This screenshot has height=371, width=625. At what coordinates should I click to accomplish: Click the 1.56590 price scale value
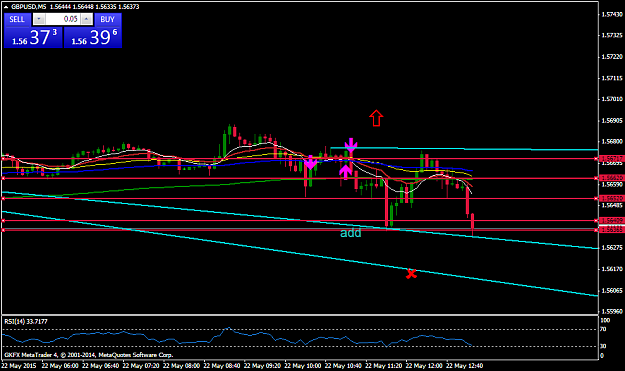(612, 184)
